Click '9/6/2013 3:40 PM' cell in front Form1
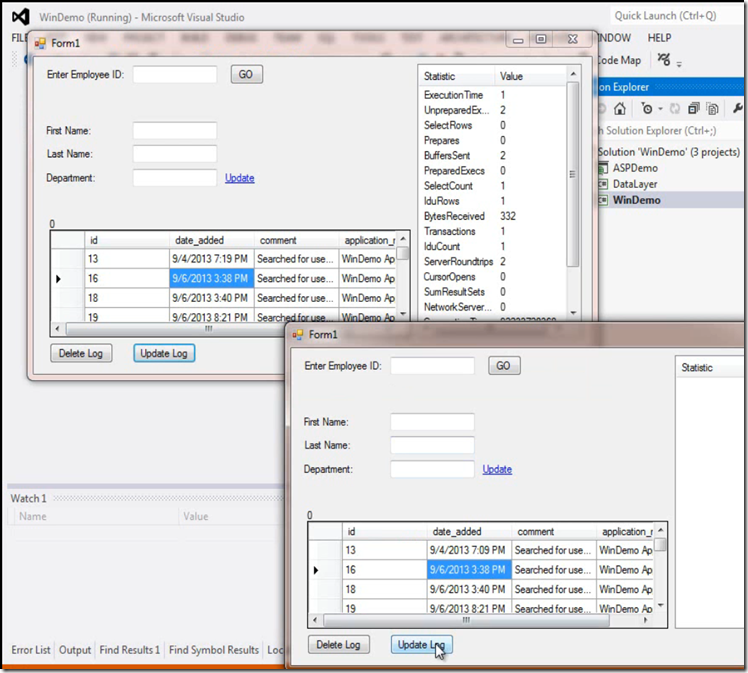Screen dimensions: 748x673 coord(469,590)
